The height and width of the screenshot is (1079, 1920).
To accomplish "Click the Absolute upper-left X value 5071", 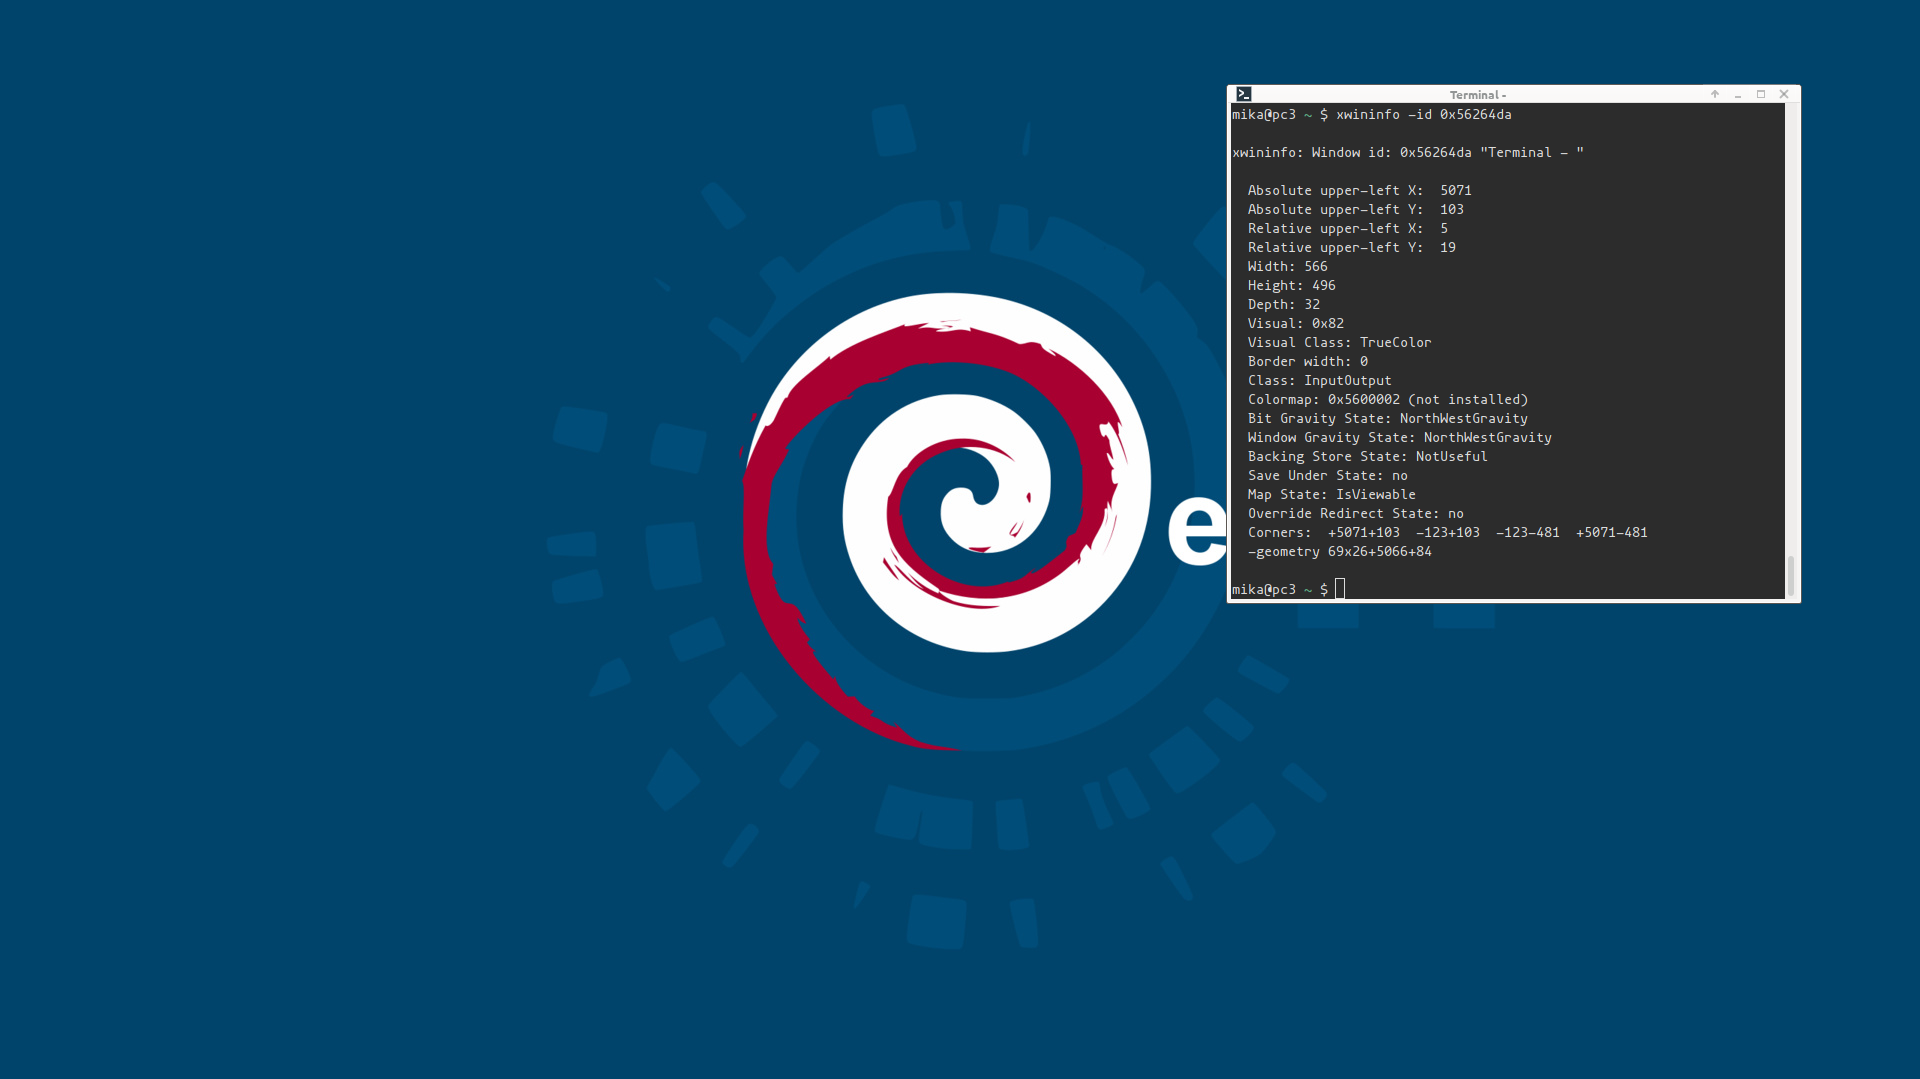I will click(x=1455, y=190).
